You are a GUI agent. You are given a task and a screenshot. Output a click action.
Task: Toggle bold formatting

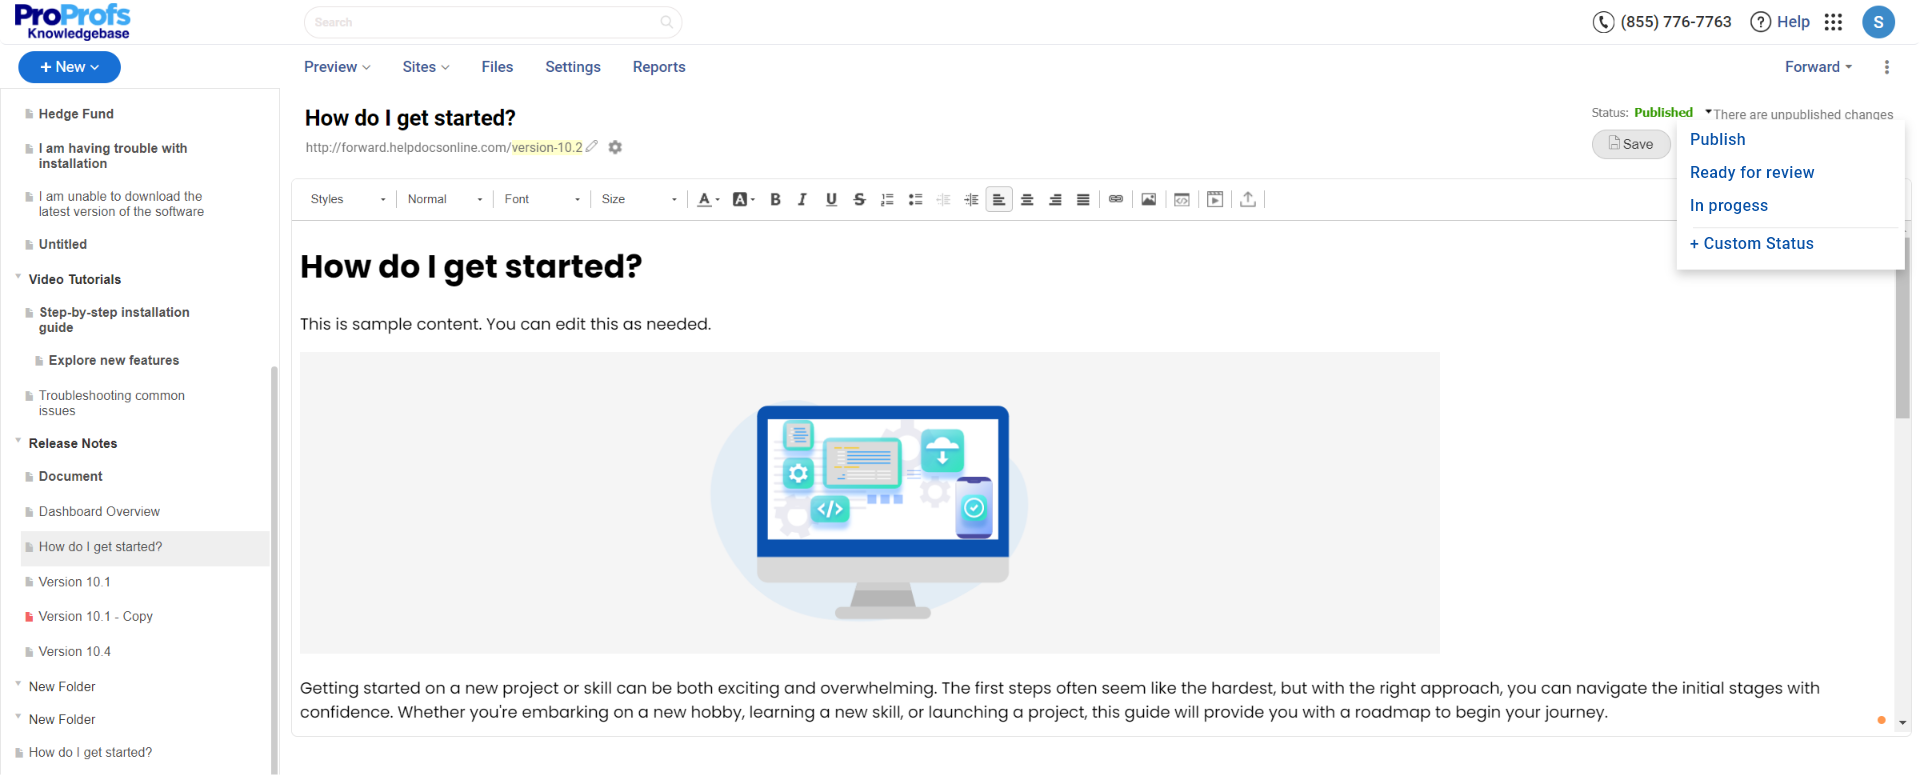coord(775,199)
